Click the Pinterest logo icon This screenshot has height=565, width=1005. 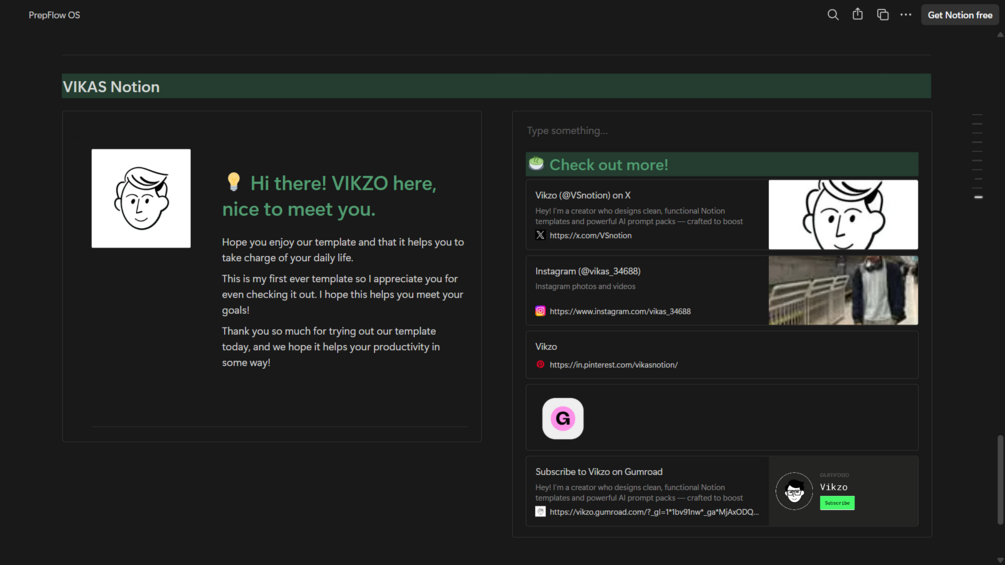(x=540, y=364)
